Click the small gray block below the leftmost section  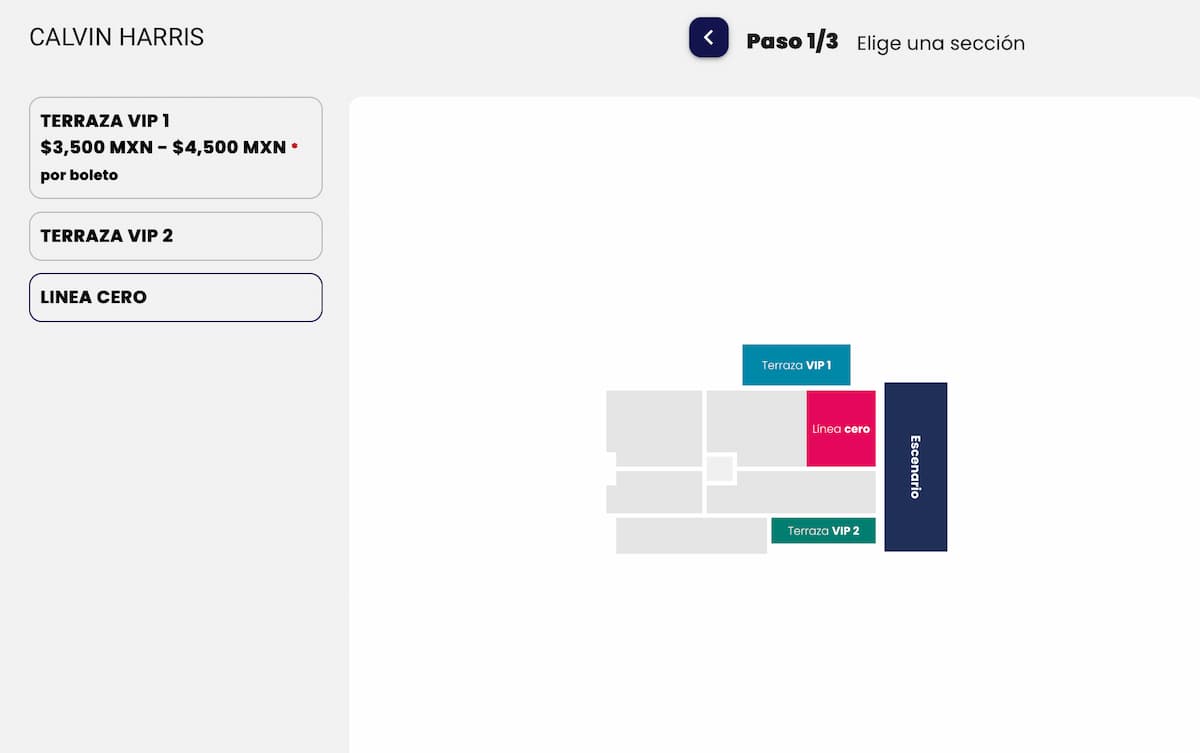tap(655, 492)
